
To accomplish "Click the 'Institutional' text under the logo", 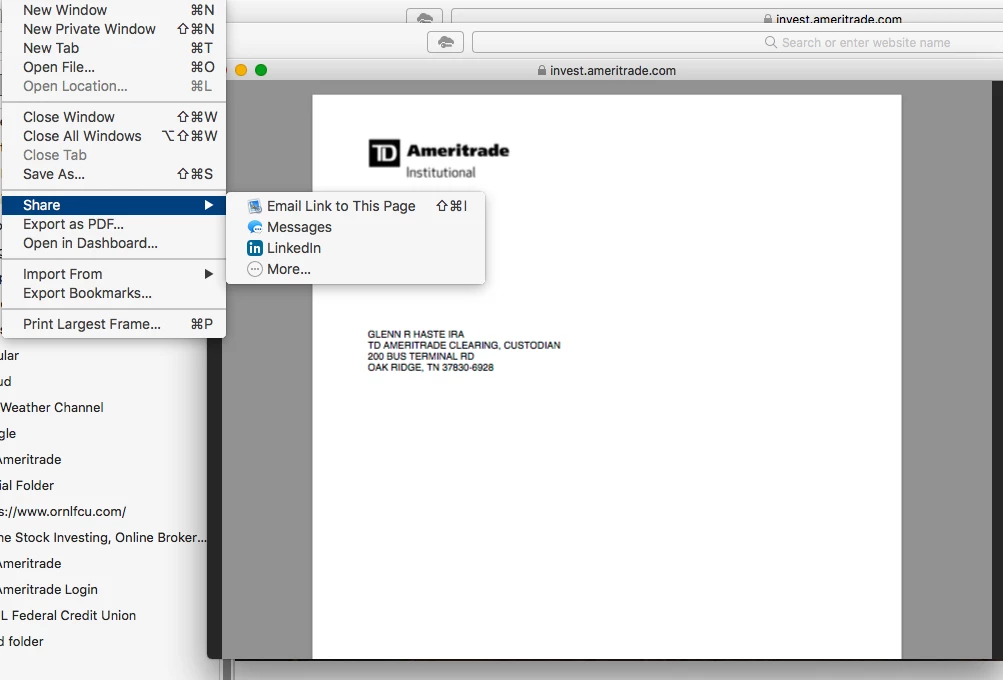I will pyautogui.click(x=441, y=173).
